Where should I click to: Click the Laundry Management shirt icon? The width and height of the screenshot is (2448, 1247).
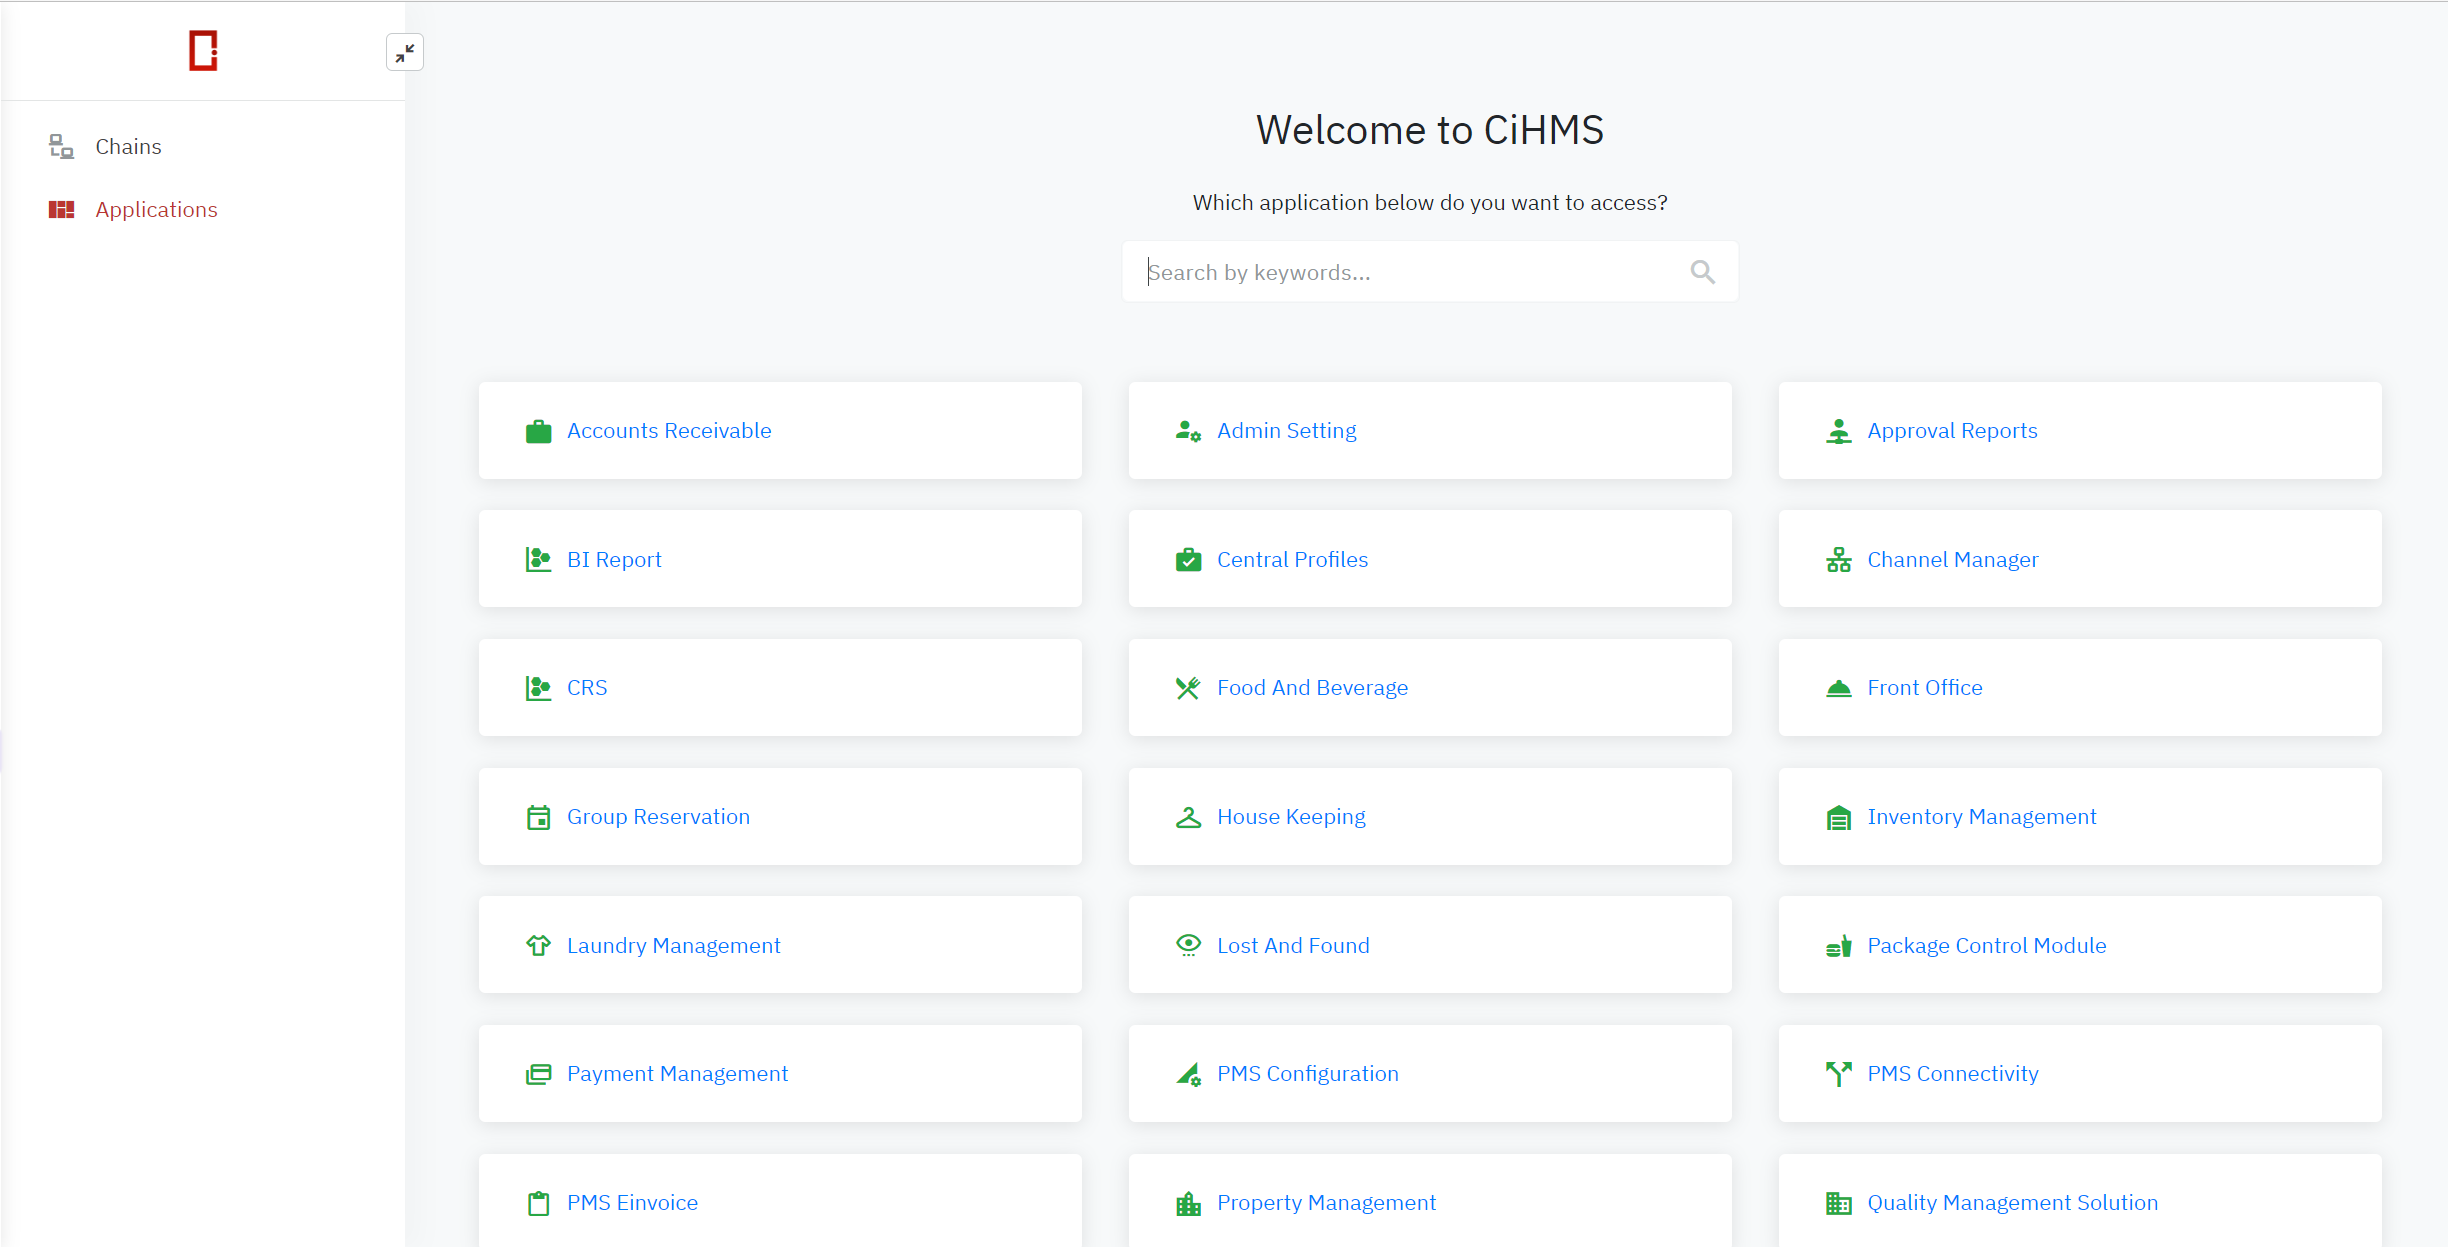pos(538,945)
